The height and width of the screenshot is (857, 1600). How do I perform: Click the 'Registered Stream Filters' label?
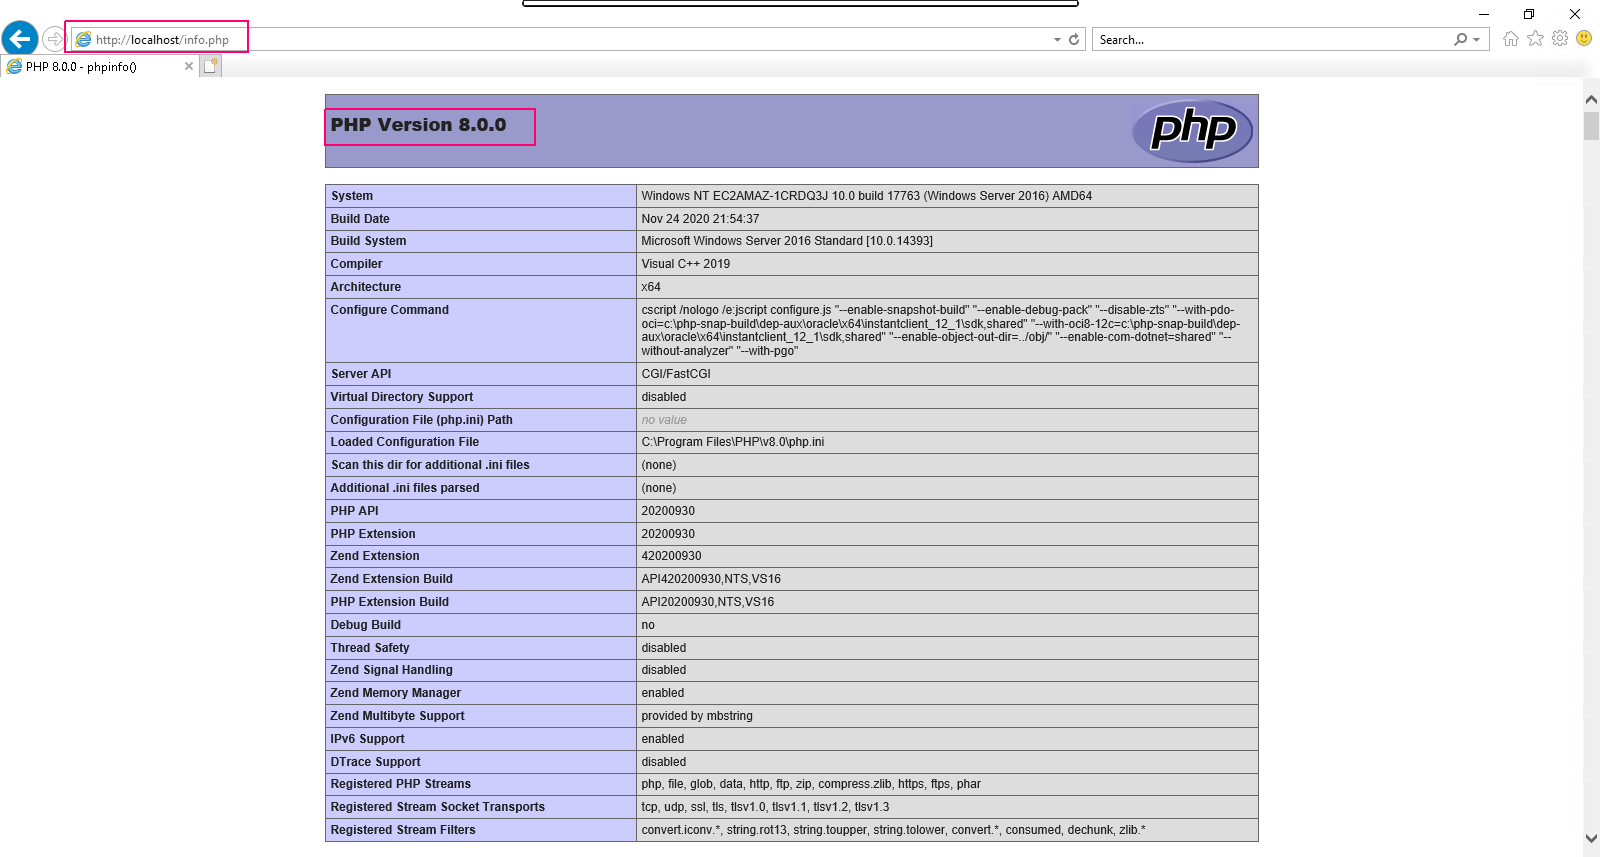point(403,830)
